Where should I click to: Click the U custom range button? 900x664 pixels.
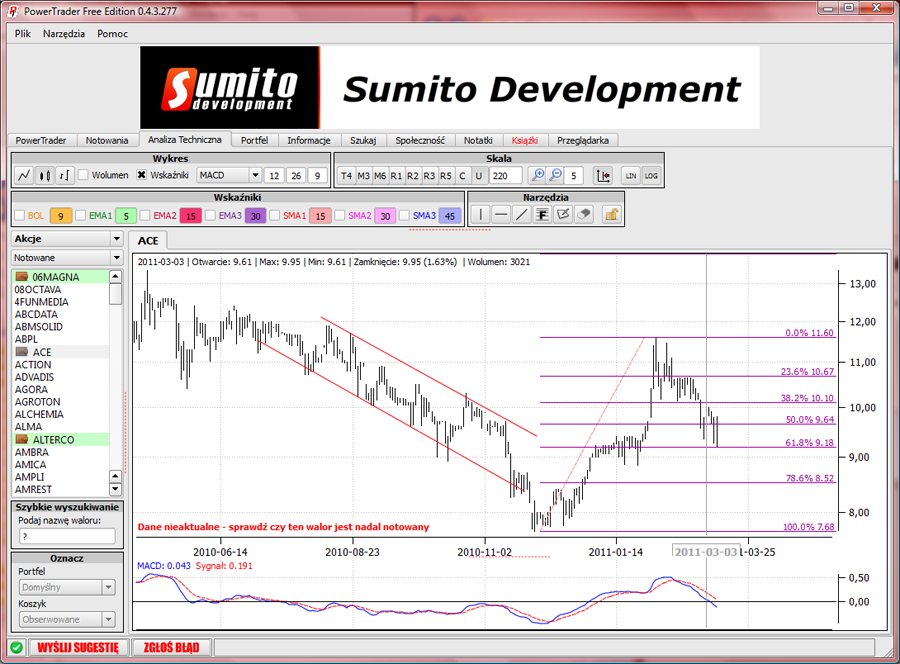(479, 176)
